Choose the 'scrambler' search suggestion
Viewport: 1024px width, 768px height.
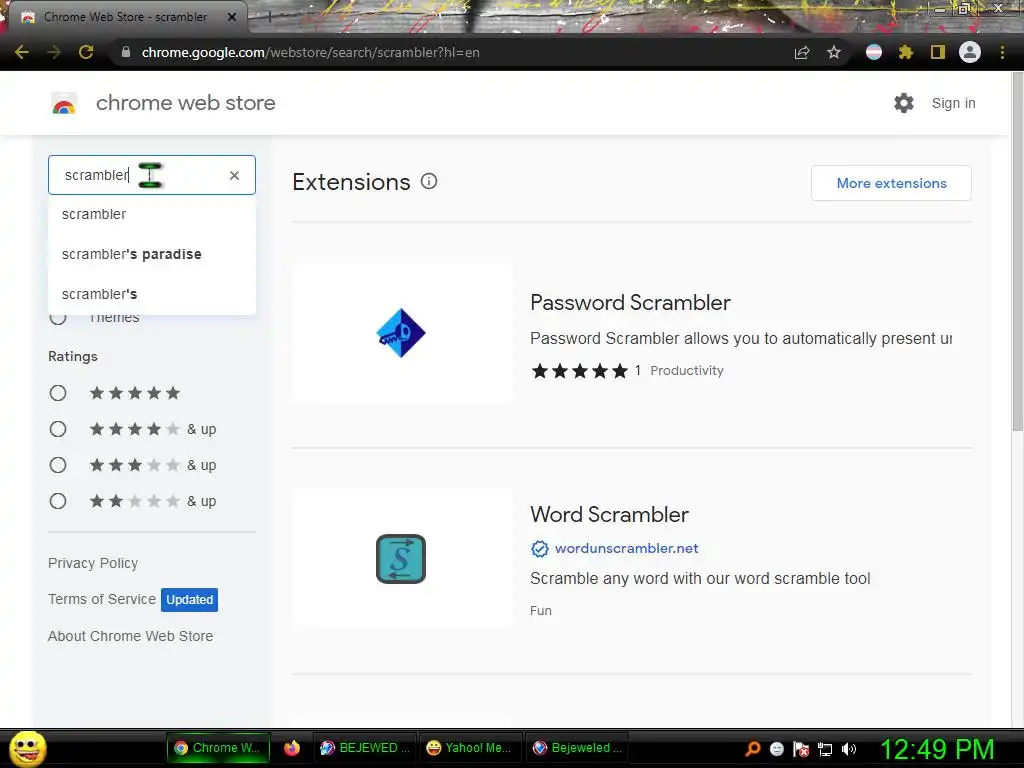152,214
